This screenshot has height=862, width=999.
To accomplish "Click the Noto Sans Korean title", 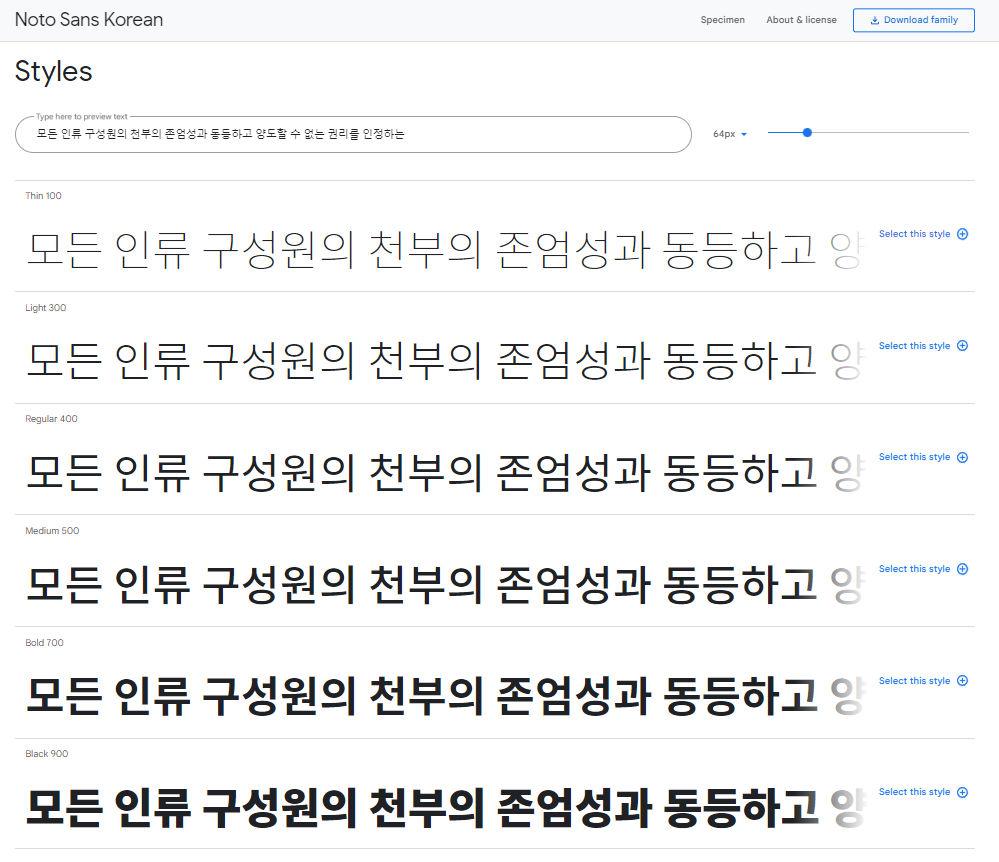I will 89,20.
